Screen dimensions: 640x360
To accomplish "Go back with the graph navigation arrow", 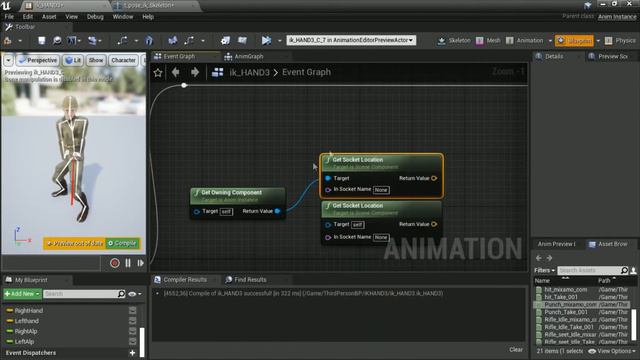I will pos(176,72).
